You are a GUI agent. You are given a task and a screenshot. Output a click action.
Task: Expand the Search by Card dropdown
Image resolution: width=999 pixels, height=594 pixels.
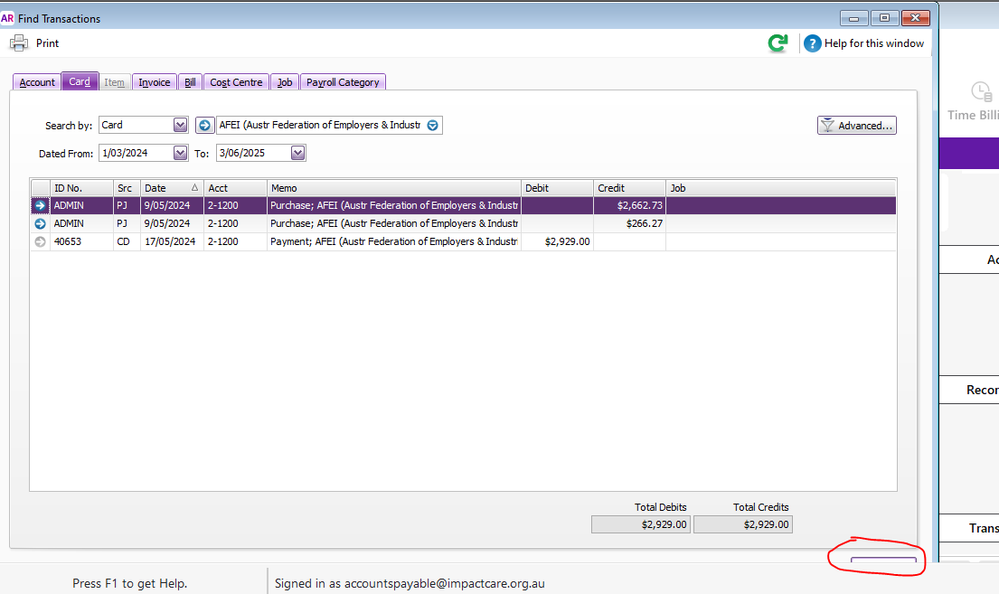click(x=180, y=125)
